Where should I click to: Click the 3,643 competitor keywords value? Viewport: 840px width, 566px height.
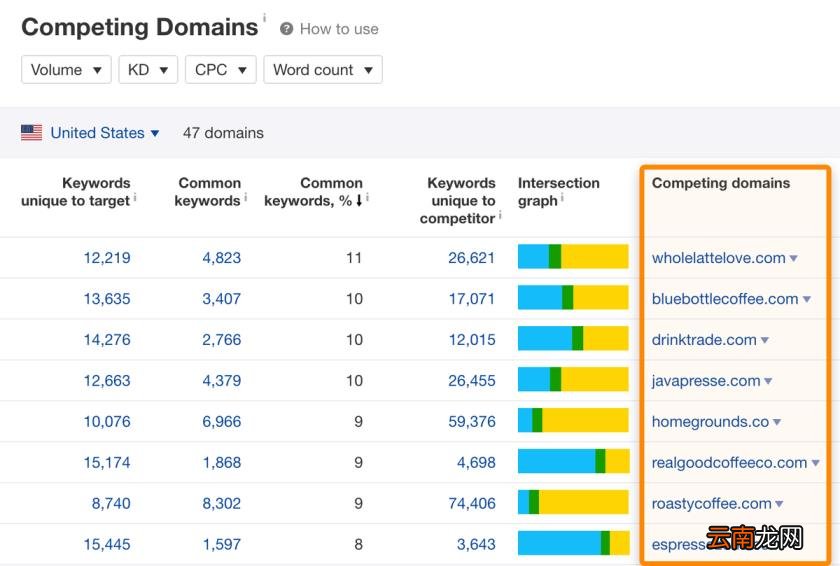point(476,545)
